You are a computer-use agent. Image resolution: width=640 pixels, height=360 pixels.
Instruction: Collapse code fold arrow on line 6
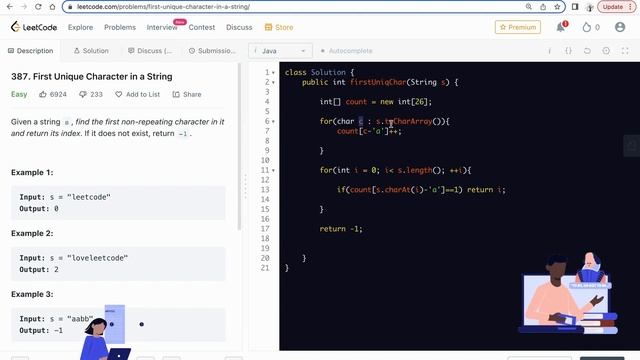(273, 122)
